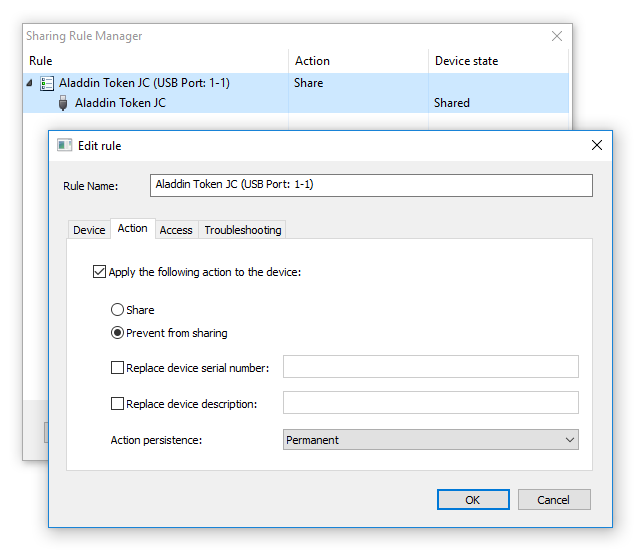Viewport: 640px width, 555px height.
Task: Click into the Rule Name field
Action: click(371, 185)
